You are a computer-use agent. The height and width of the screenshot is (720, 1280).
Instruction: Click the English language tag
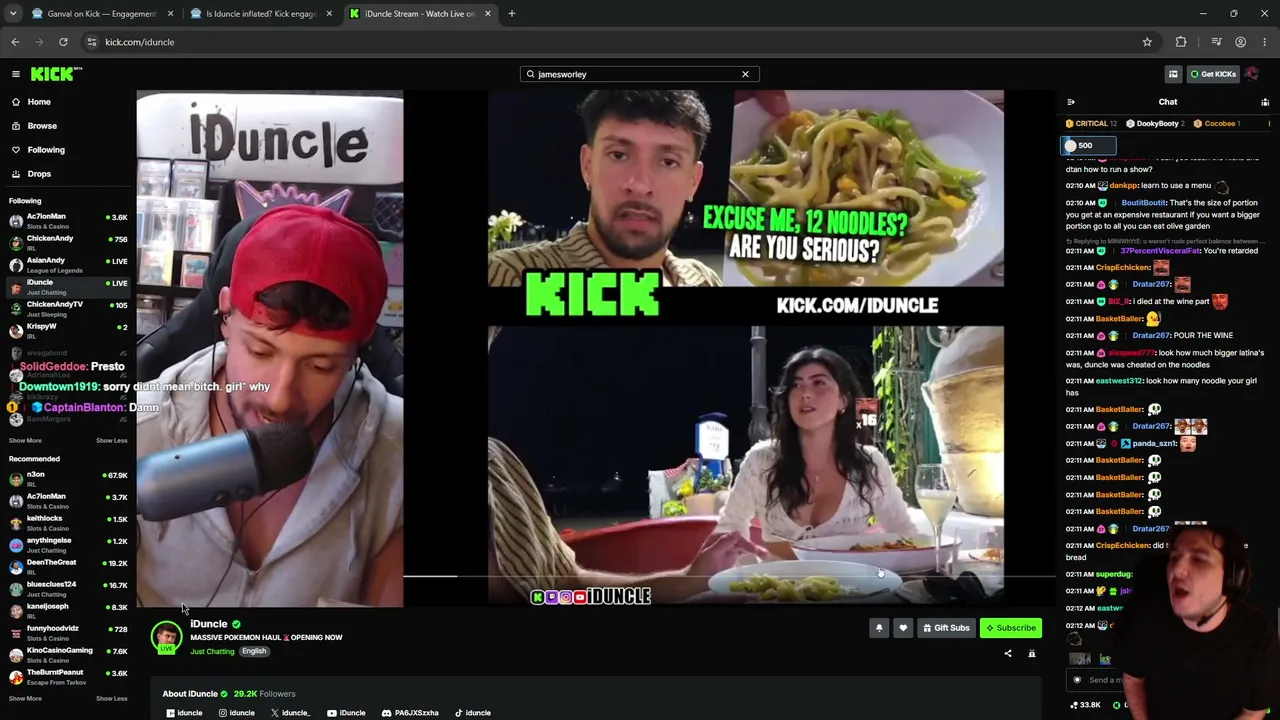pos(254,652)
